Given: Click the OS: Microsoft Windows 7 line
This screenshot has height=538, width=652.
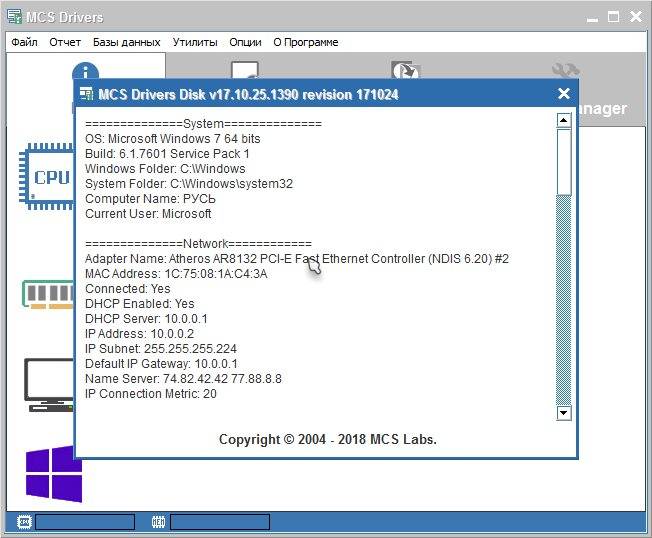Looking at the screenshot, I should (173, 138).
